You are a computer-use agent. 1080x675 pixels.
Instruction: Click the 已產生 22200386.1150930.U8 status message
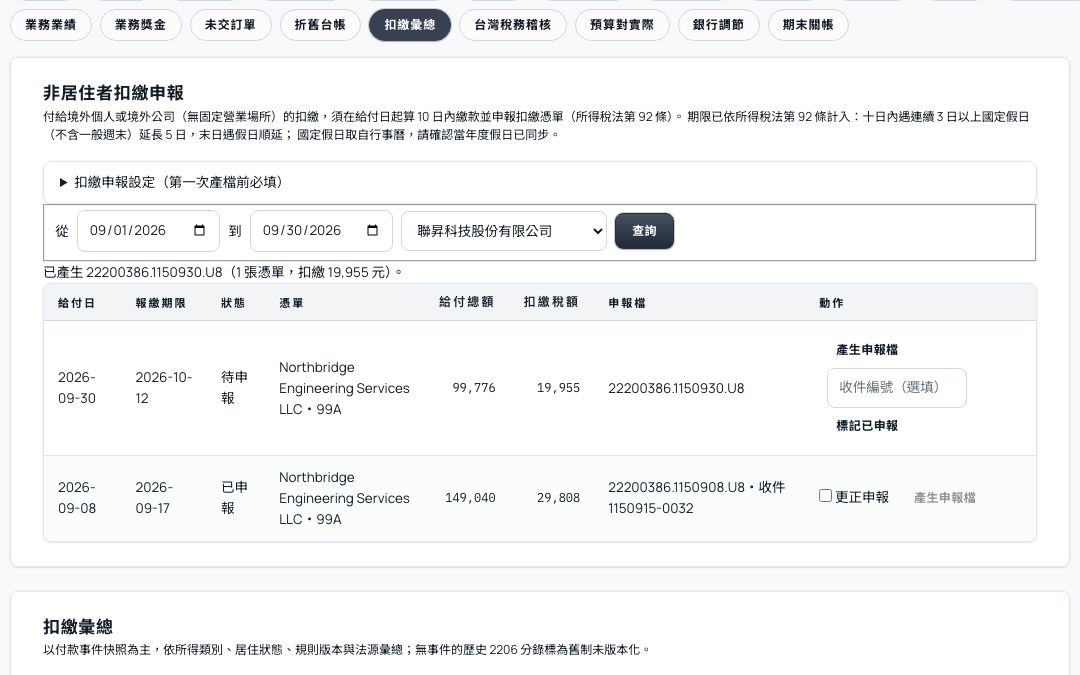222,272
